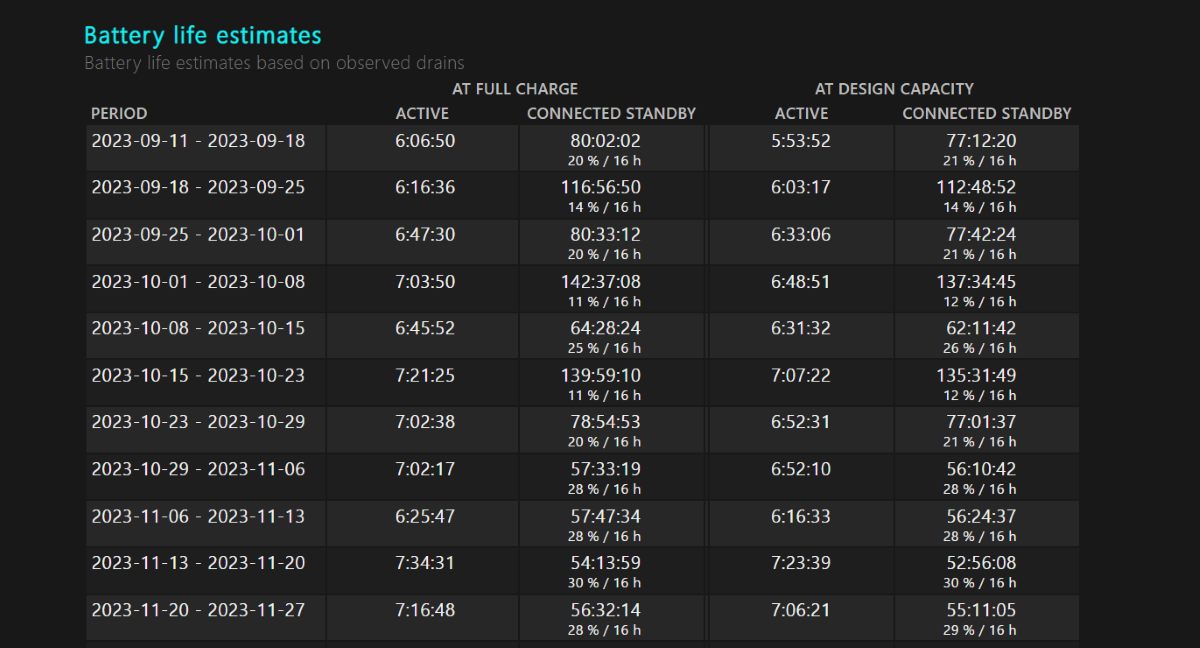
Task: Select period 2023-09-11 - 2023-09-18
Action: (x=198, y=141)
